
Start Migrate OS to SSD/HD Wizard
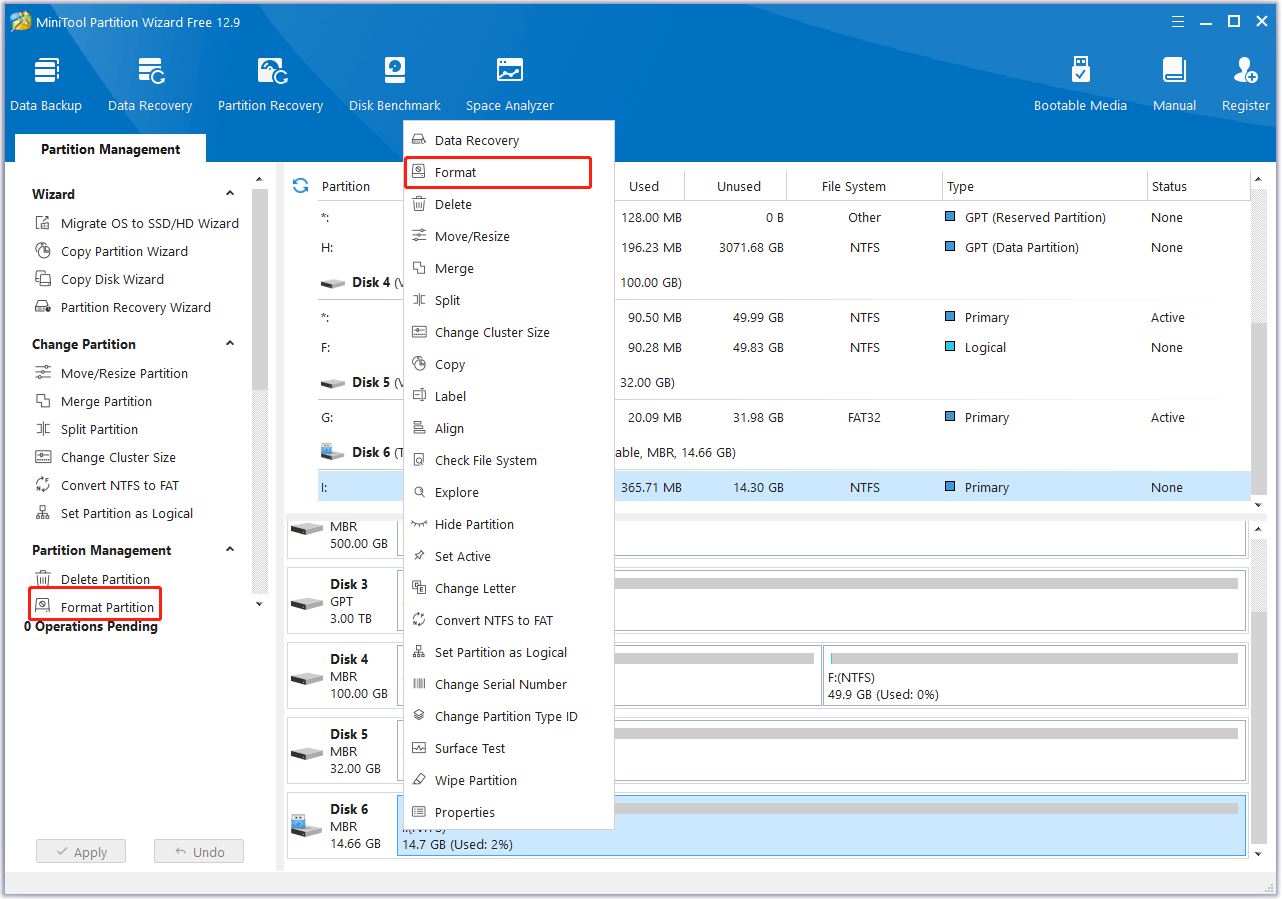pos(137,223)
